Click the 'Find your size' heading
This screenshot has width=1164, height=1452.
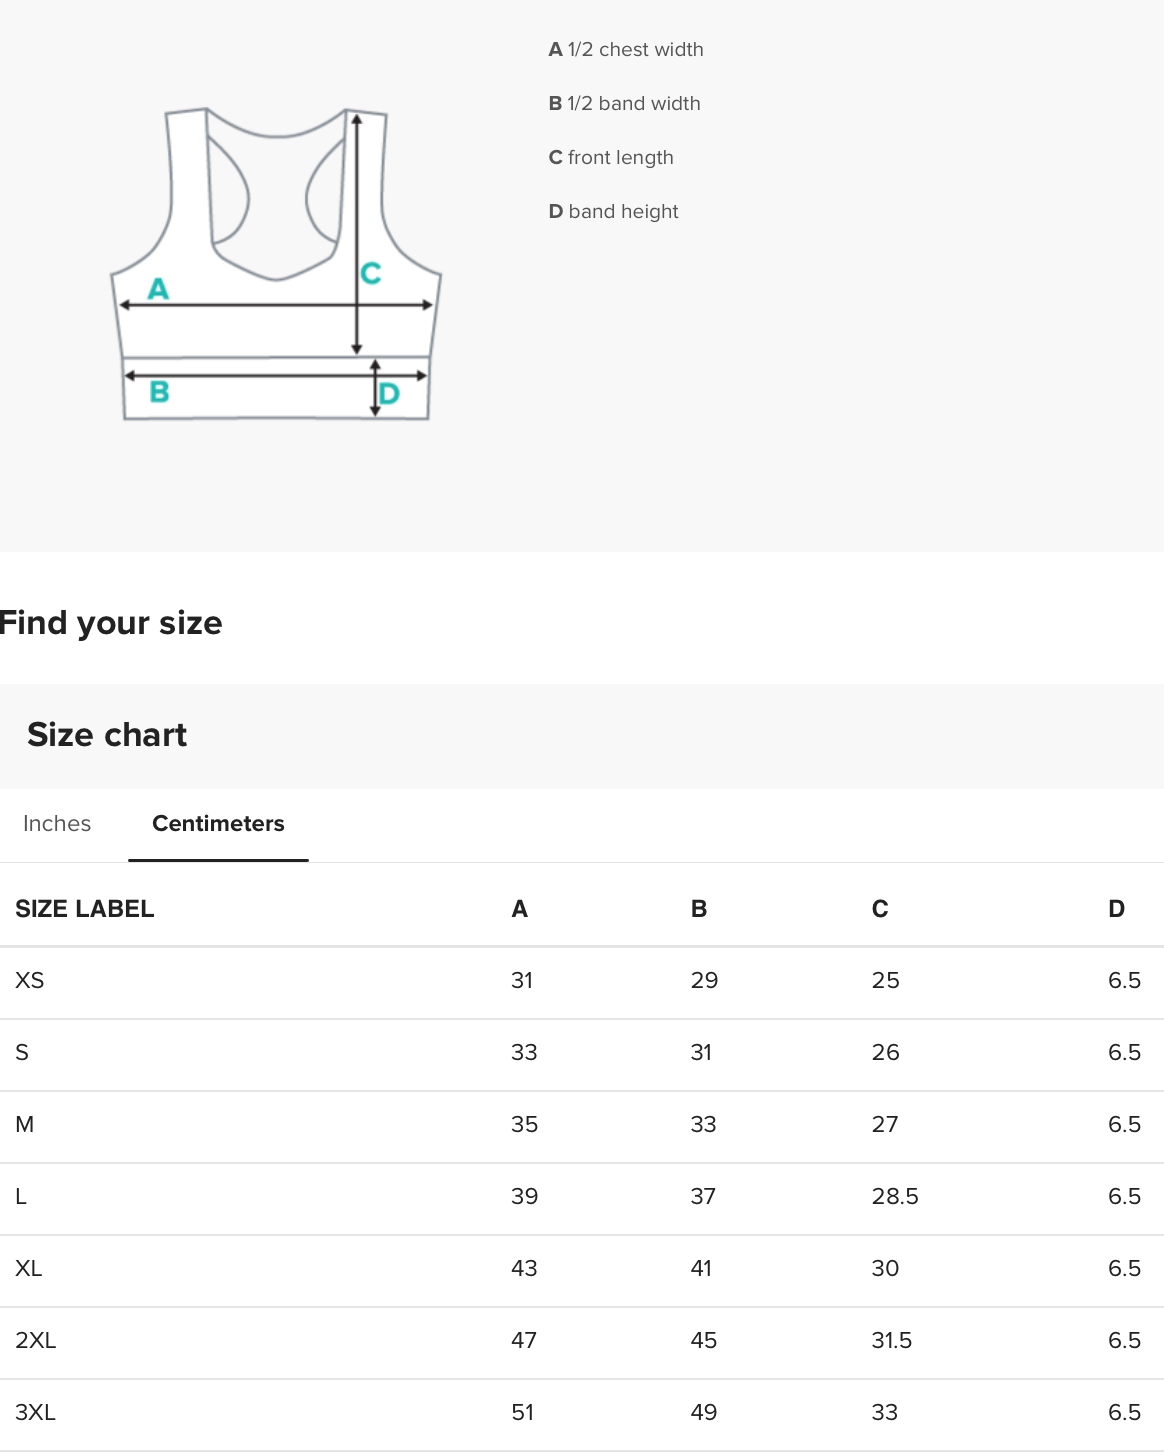click(111, 623)
